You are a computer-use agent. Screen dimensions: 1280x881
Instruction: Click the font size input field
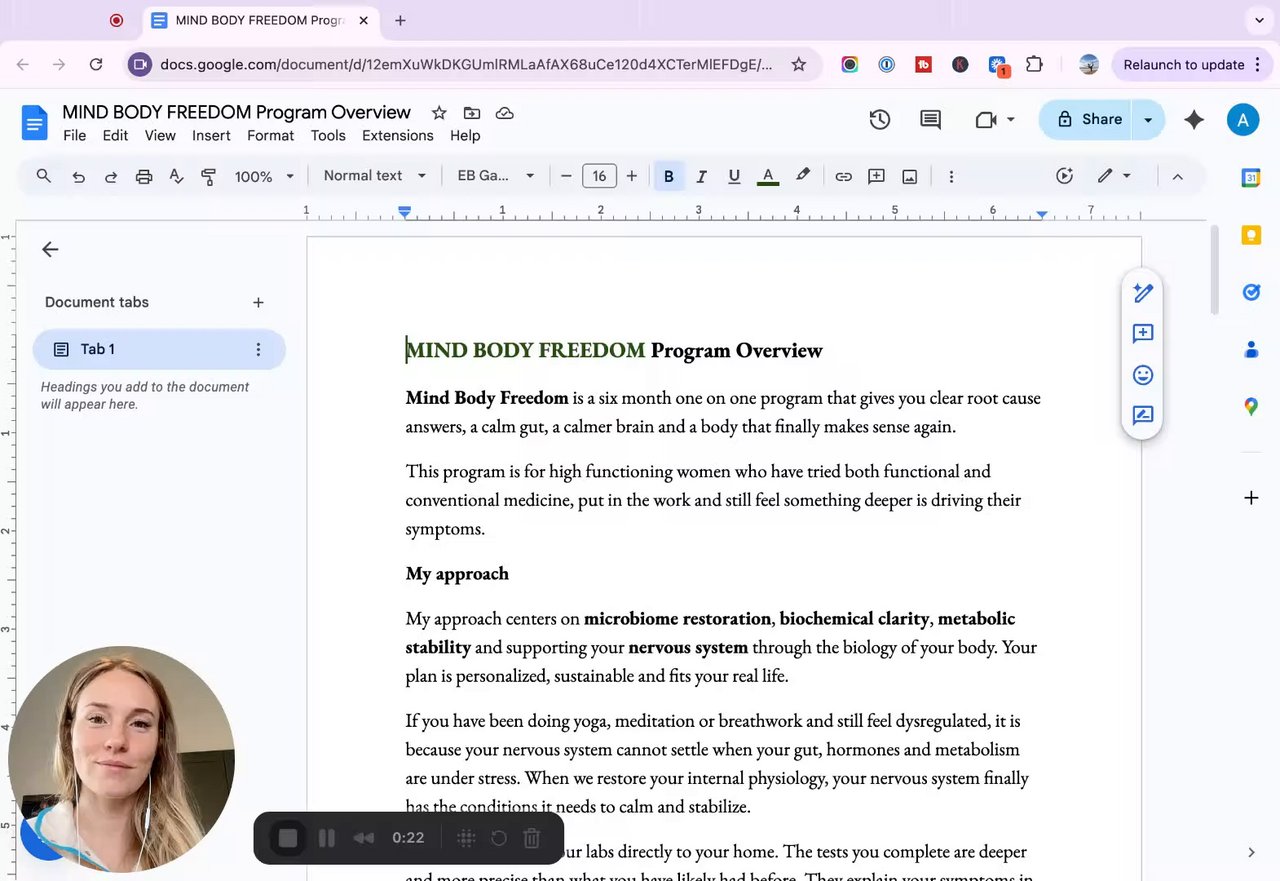click(599, 177)
